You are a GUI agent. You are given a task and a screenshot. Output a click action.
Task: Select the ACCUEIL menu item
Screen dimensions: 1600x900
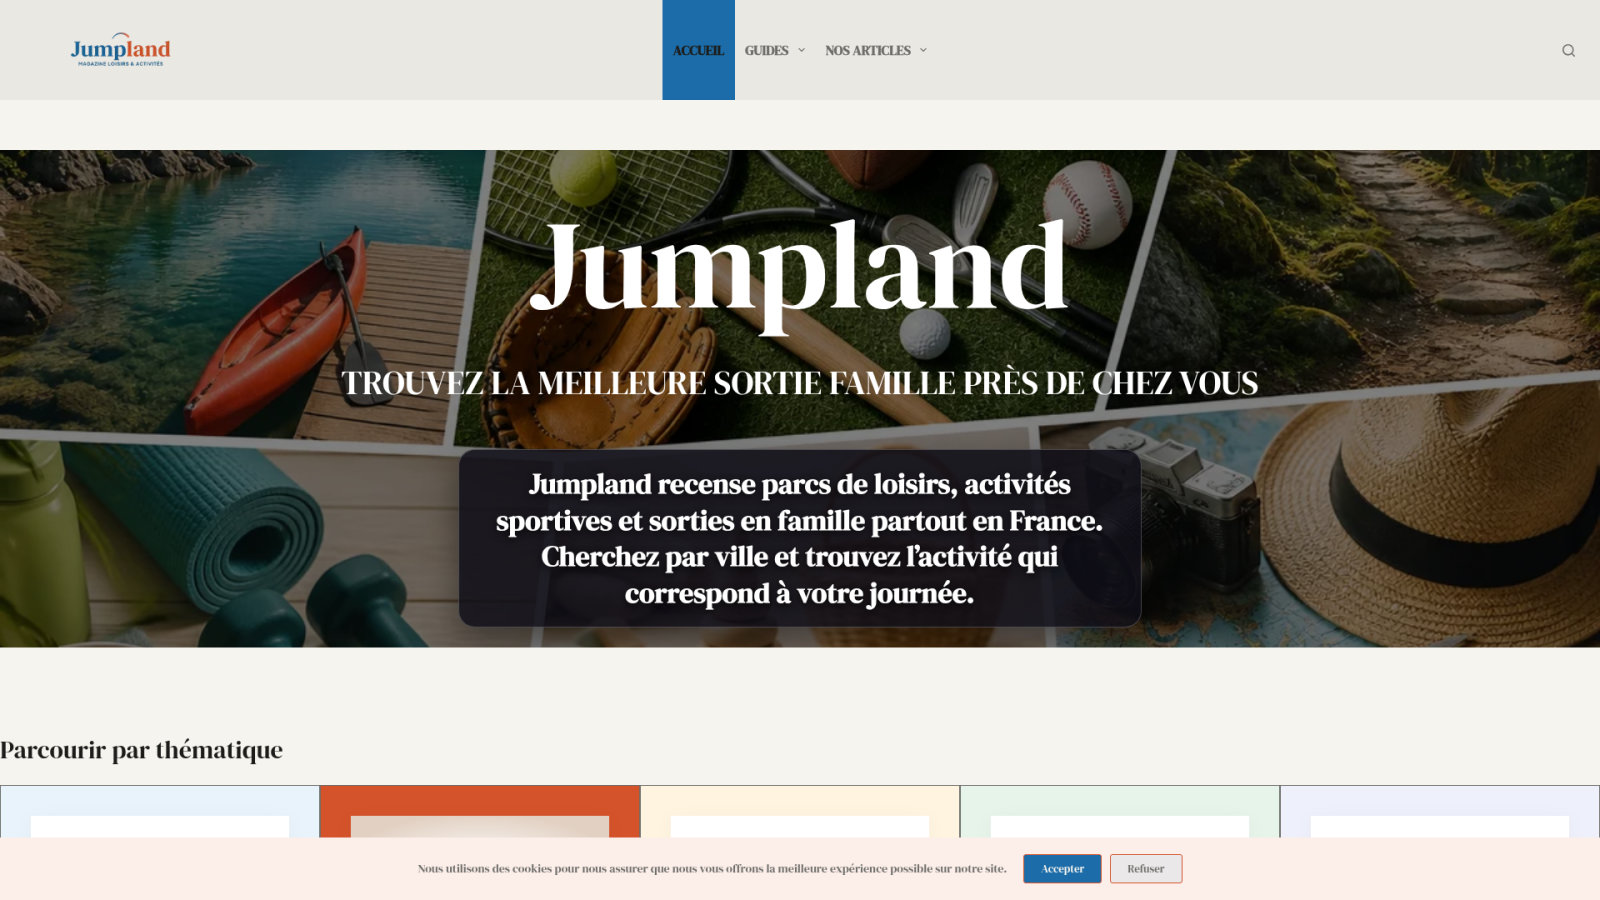(x=698, y=50)
